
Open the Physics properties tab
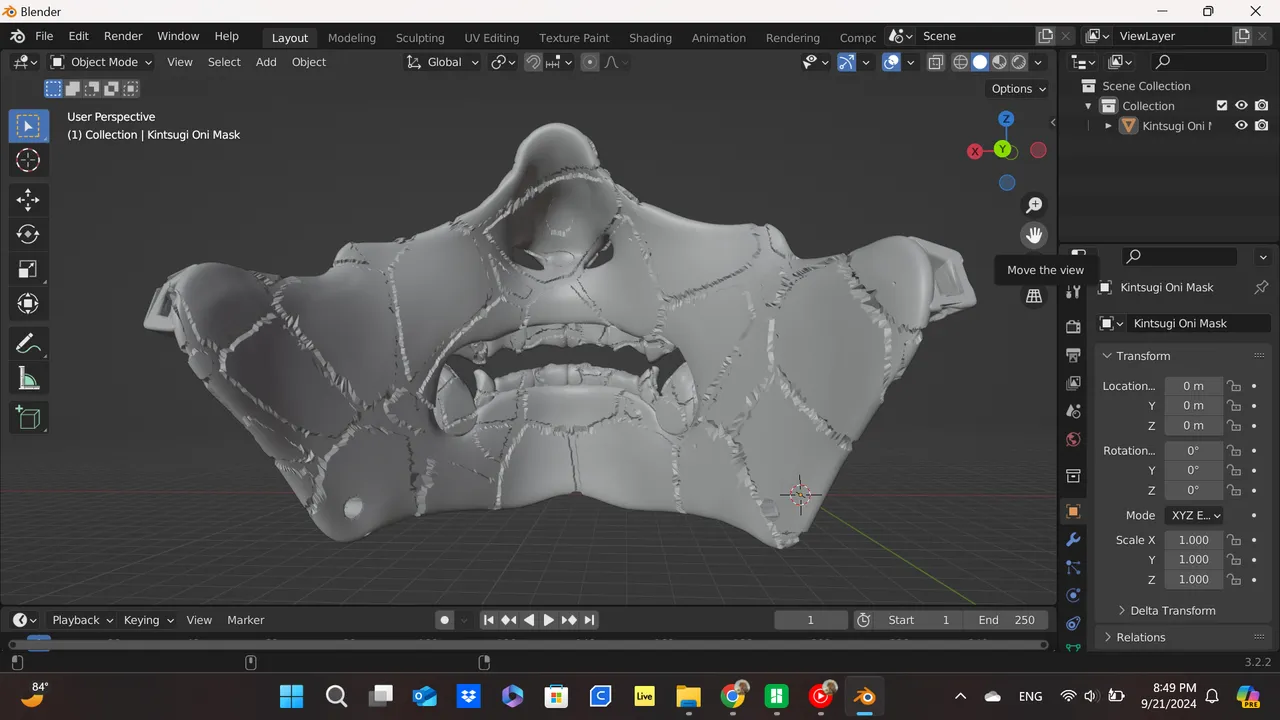point(1072,595)
